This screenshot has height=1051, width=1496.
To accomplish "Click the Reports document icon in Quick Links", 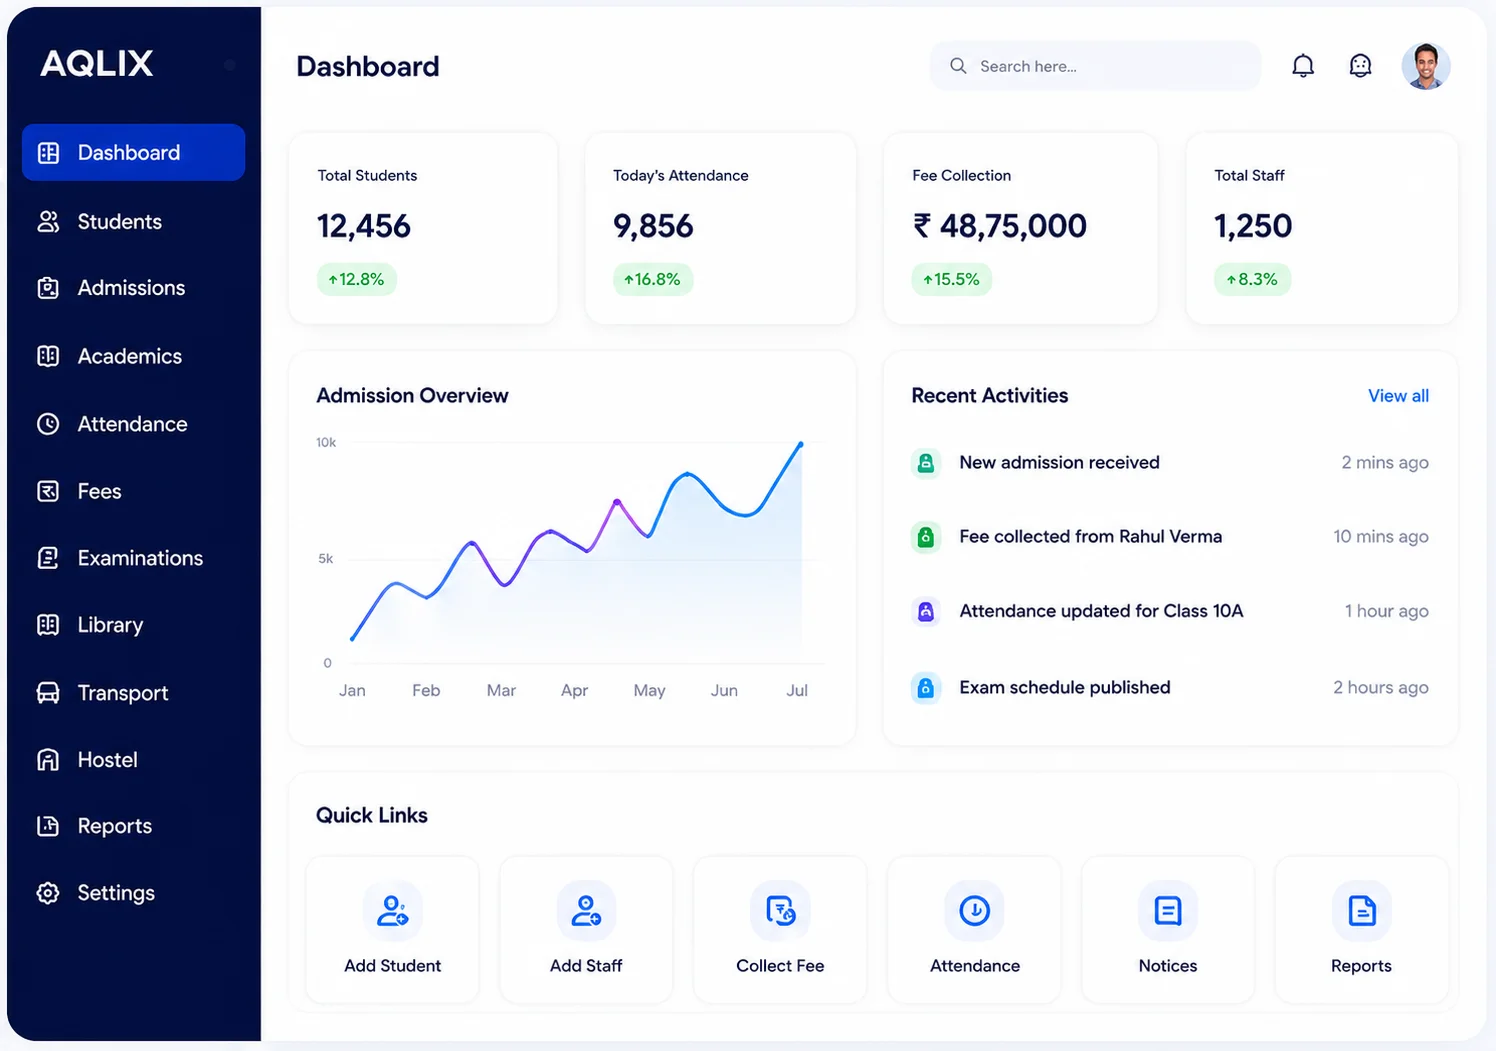I will (1362, 911).
